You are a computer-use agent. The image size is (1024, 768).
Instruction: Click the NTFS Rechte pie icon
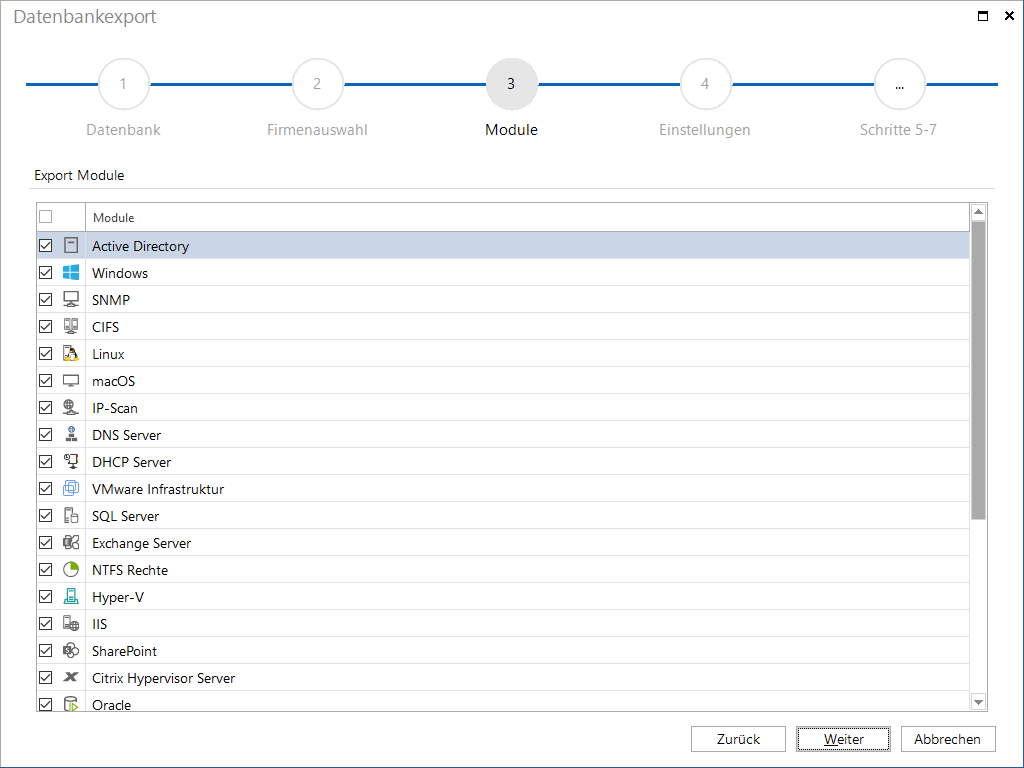(x=71, y=569)
